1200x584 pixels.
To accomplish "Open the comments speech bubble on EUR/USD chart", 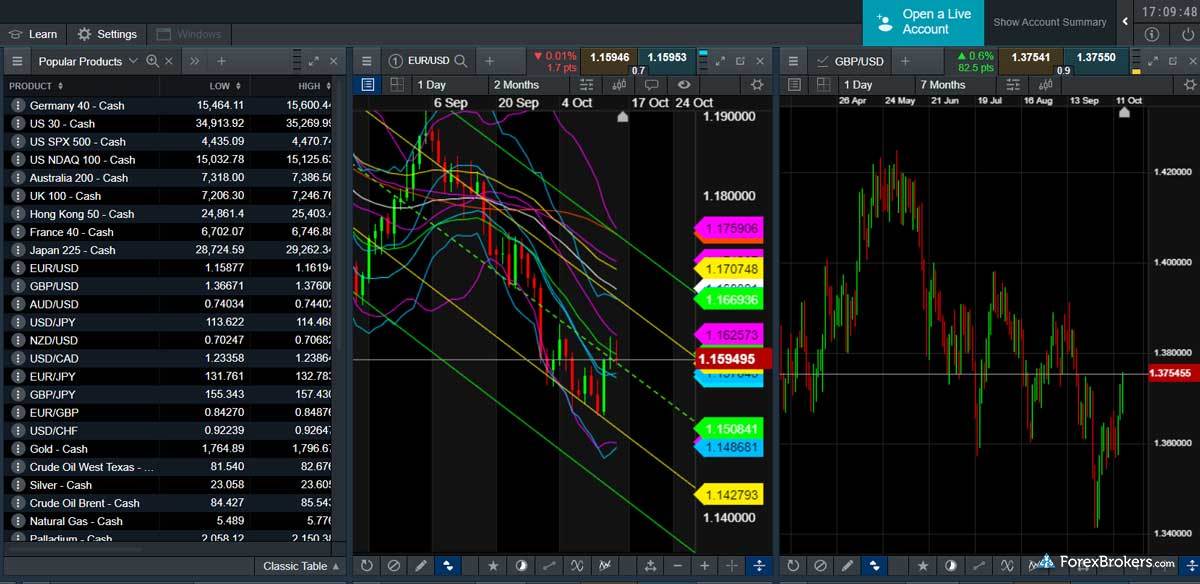I will pyautogui.click(x=652, y=85).
